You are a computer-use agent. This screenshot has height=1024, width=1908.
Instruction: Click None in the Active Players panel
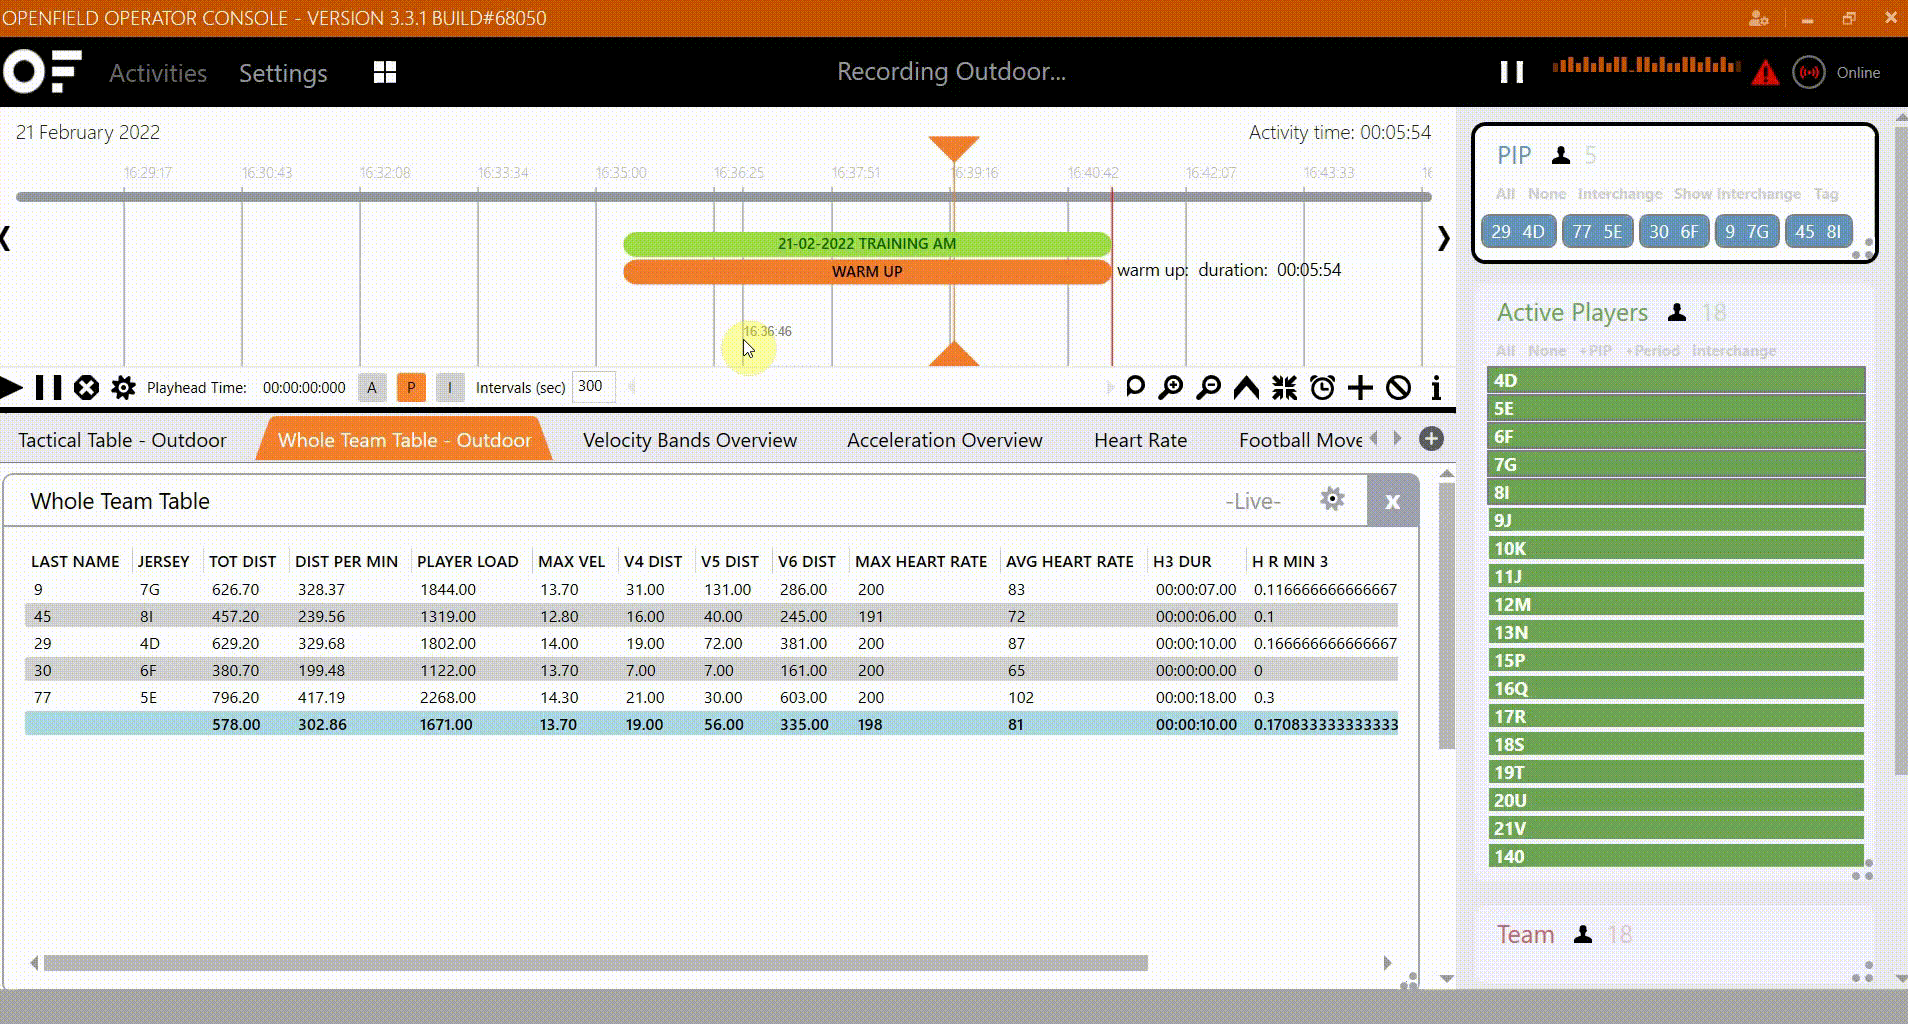pyautogui.click(x=1546, y=351)
